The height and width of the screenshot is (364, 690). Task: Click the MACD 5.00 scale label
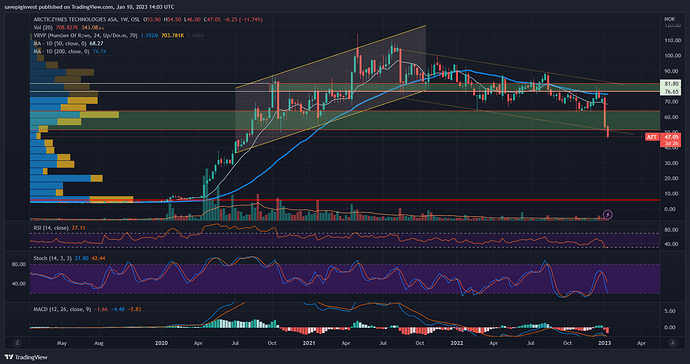(x=670, y=311)
